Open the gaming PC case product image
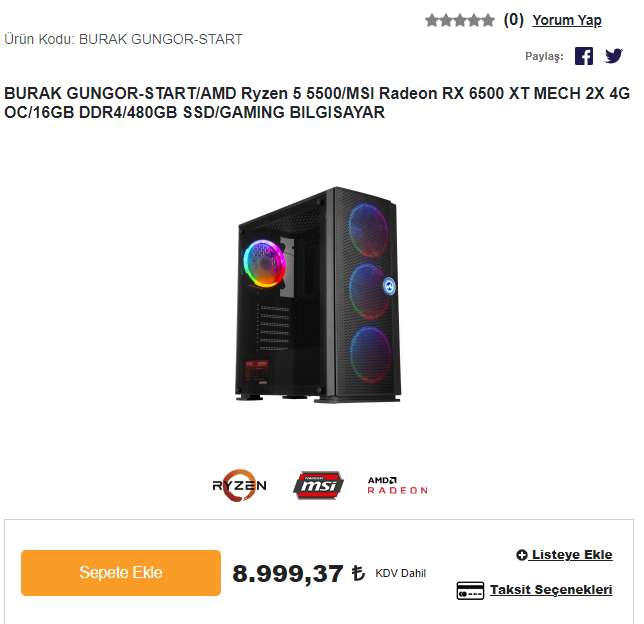This screenshot has height=624, width=644. point(318,295)
